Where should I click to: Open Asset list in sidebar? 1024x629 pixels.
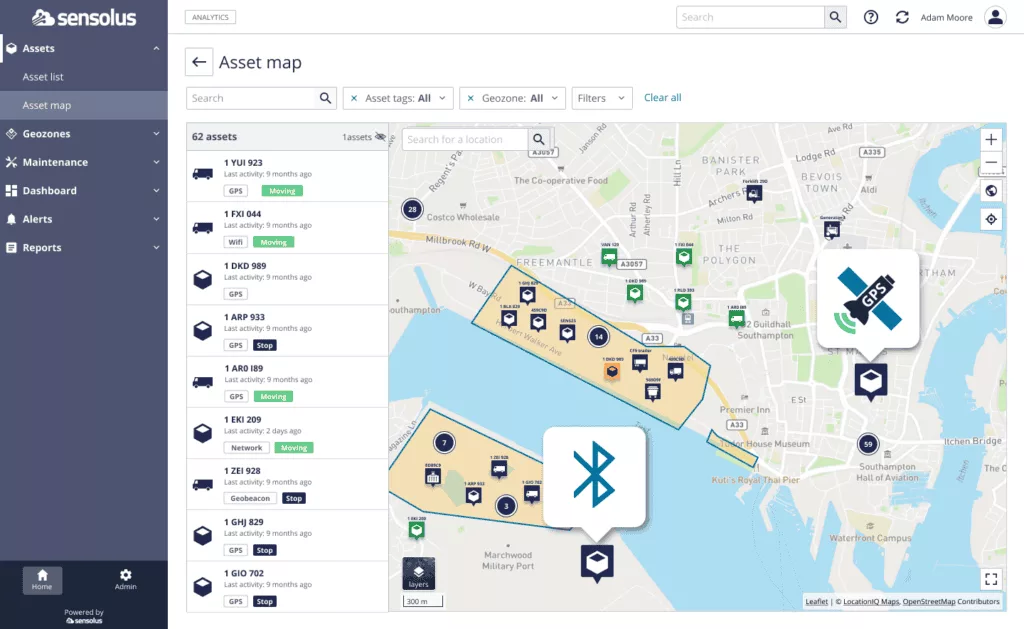coord(44,77)
